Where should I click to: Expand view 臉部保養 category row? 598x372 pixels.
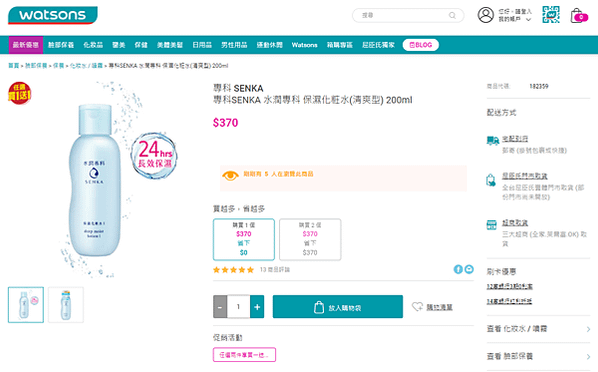click(x=539, y=356)
